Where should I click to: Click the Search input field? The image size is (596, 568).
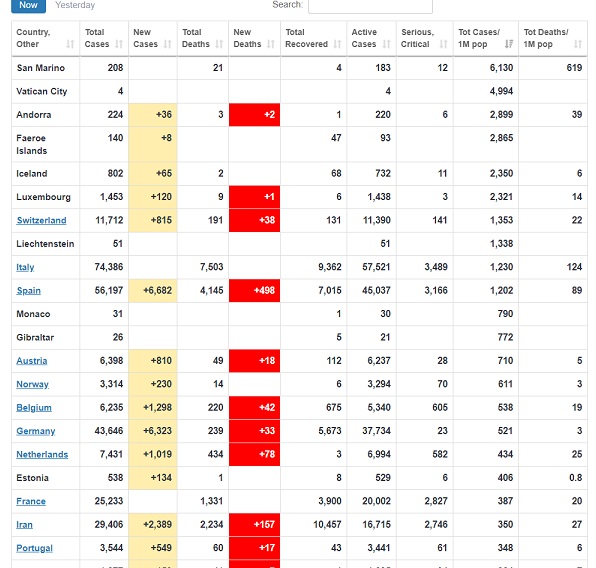click(370, 6)
